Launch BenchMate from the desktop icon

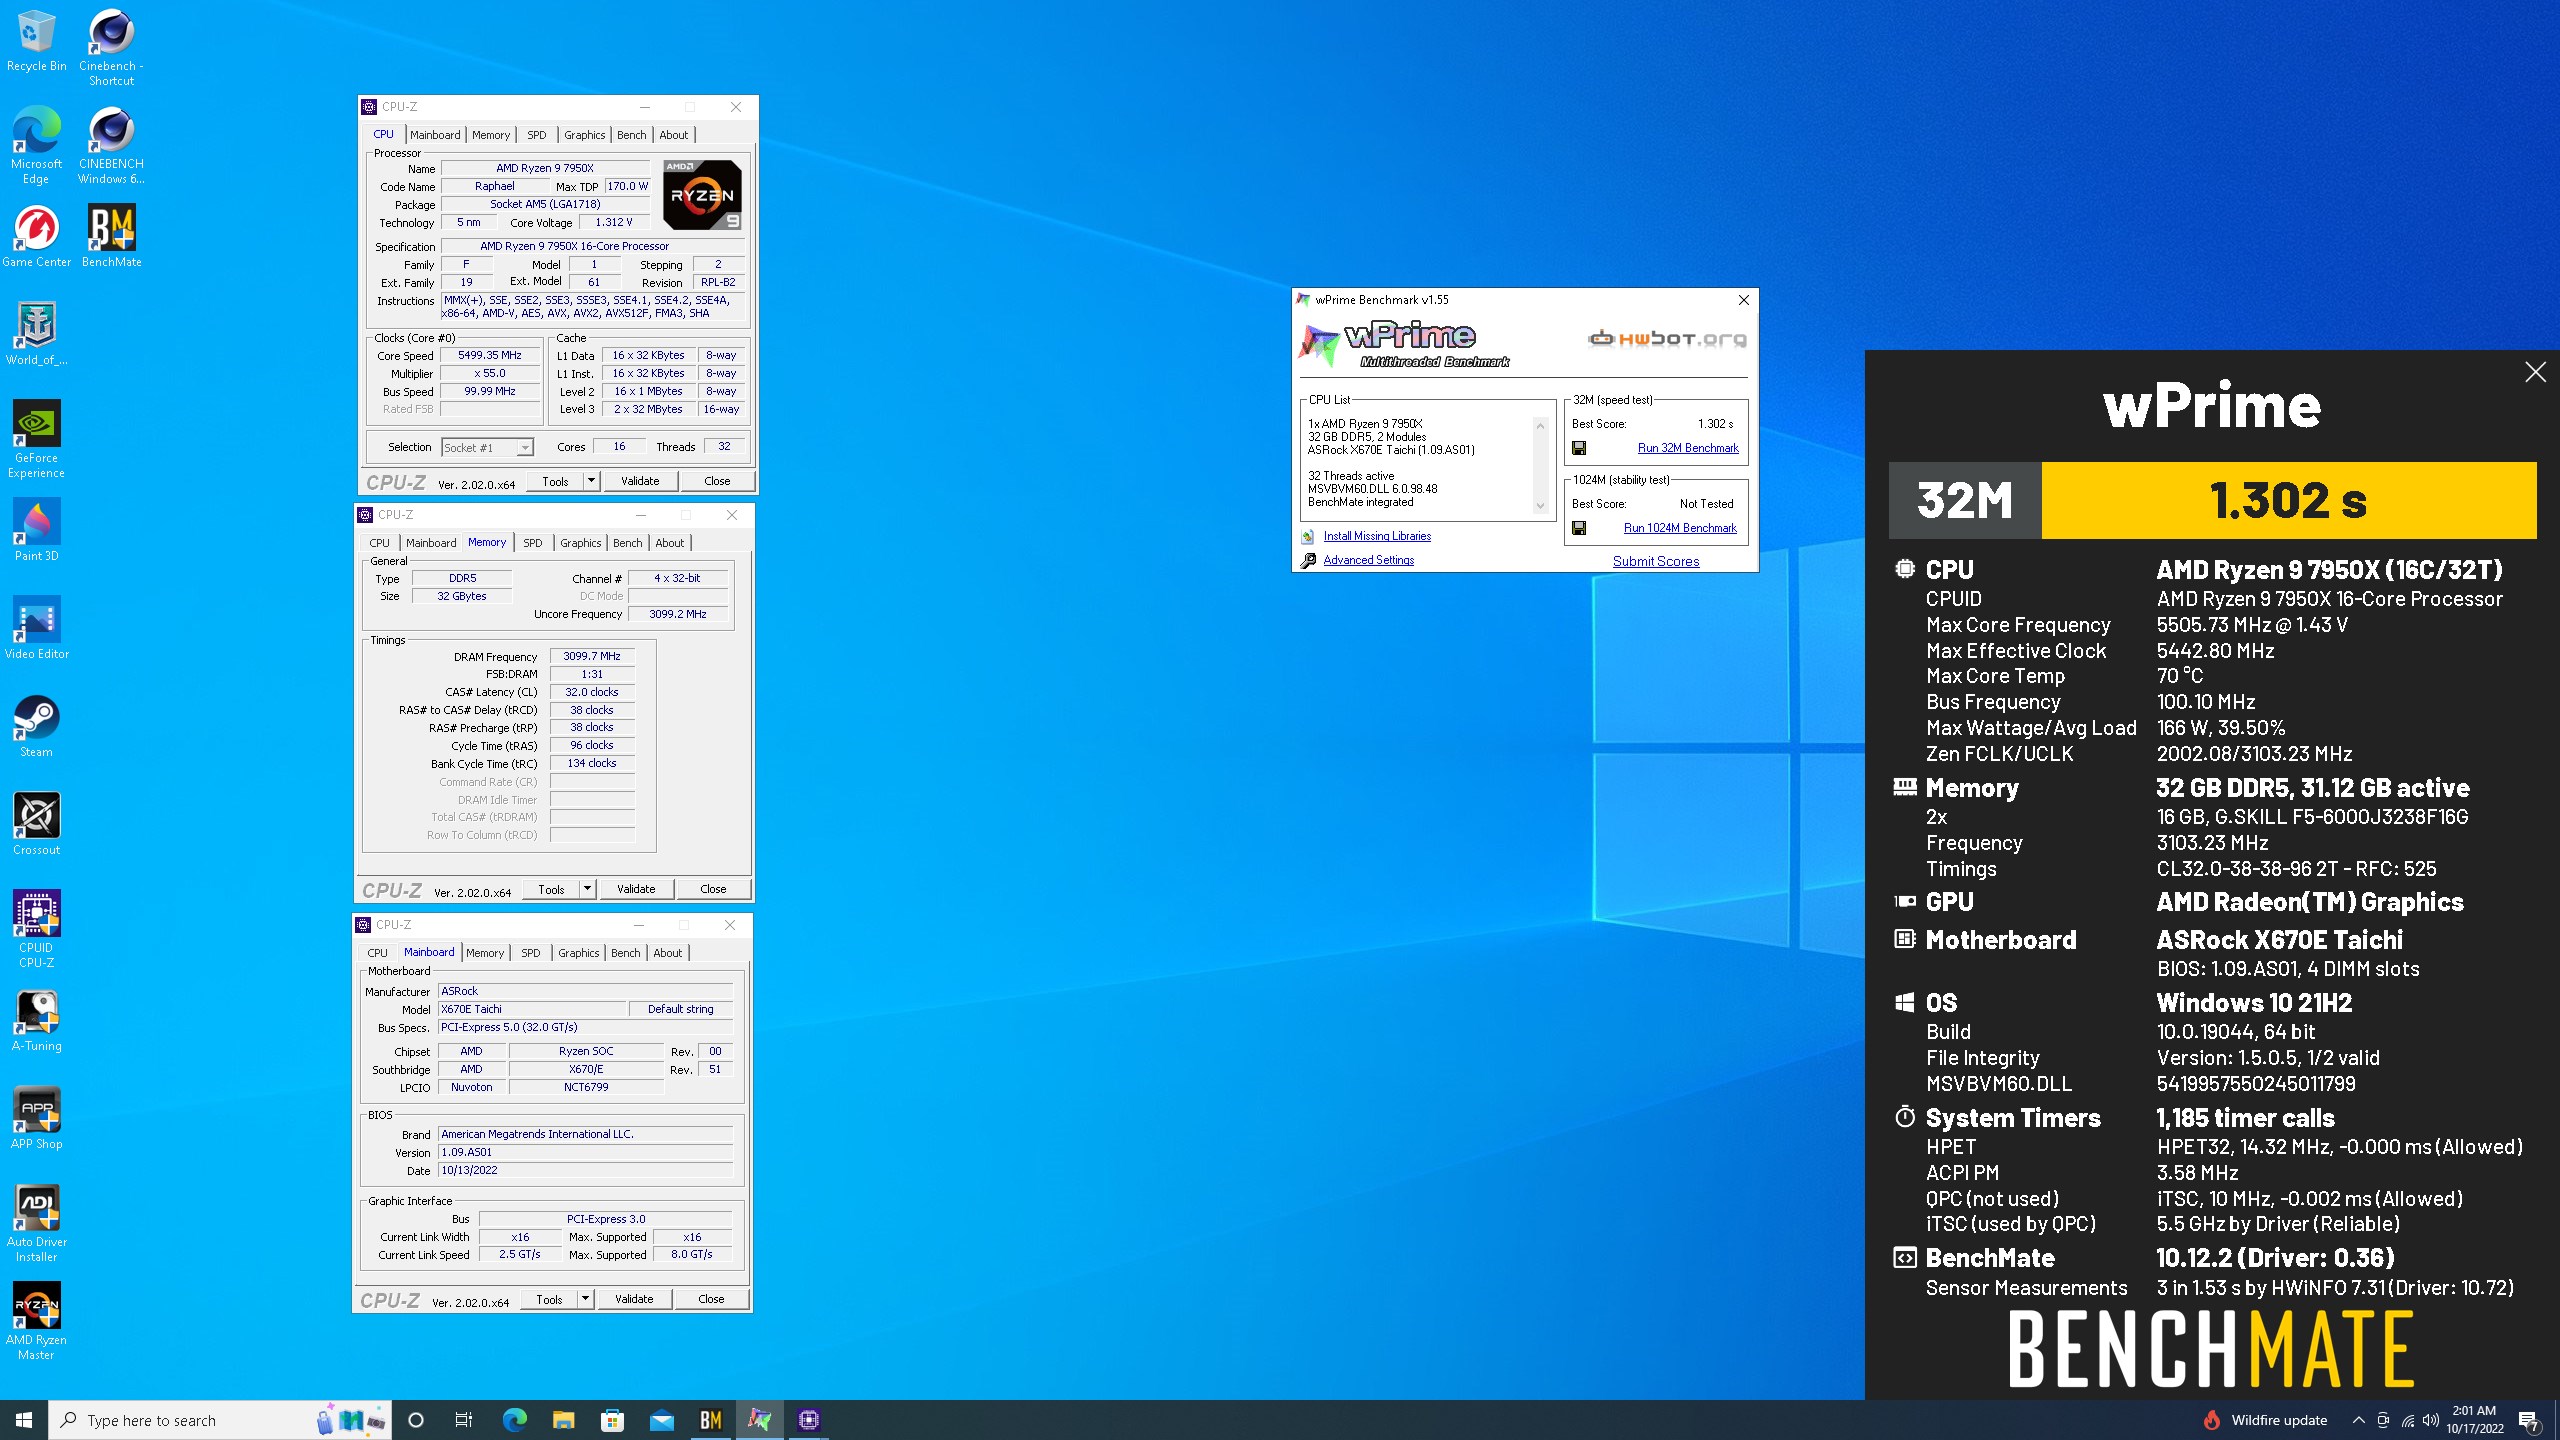coord(111,237)
